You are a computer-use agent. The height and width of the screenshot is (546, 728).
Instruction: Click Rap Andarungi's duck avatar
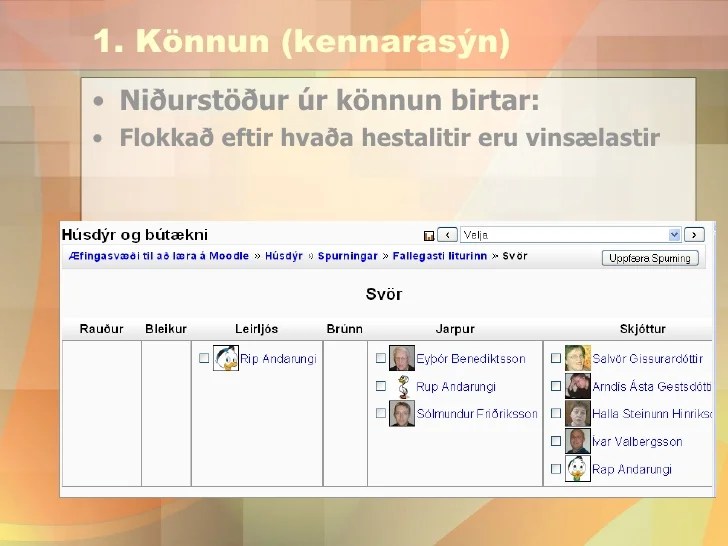click(578, 468)
